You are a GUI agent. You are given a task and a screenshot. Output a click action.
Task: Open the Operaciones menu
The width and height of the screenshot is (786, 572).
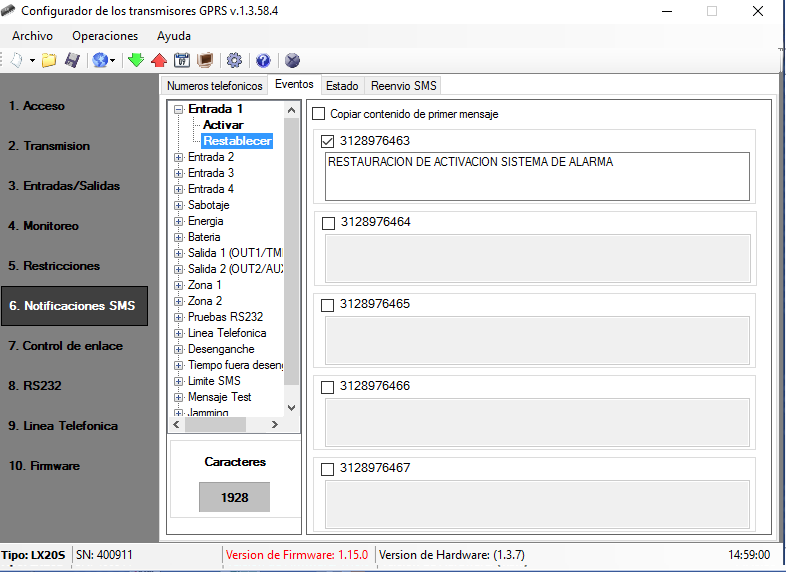coord(105,36)
